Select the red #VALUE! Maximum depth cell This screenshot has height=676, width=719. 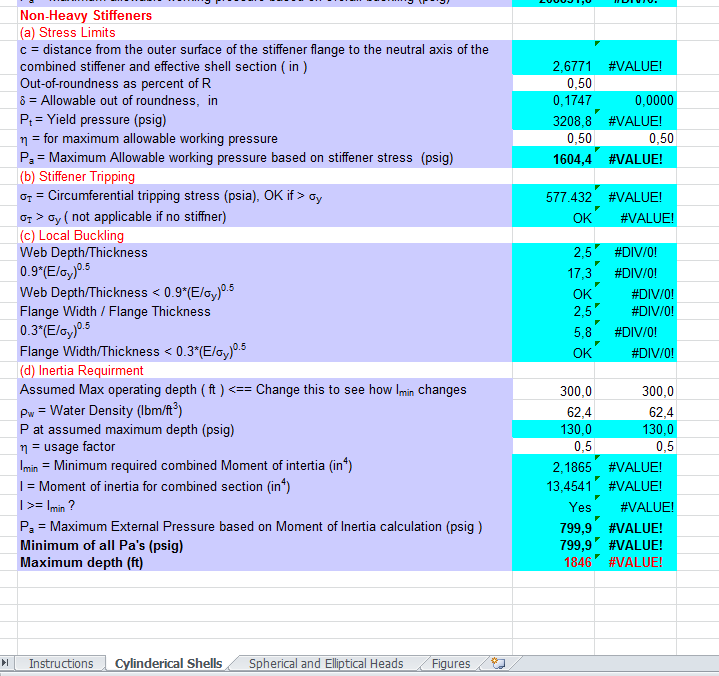(x=636, y=562)
